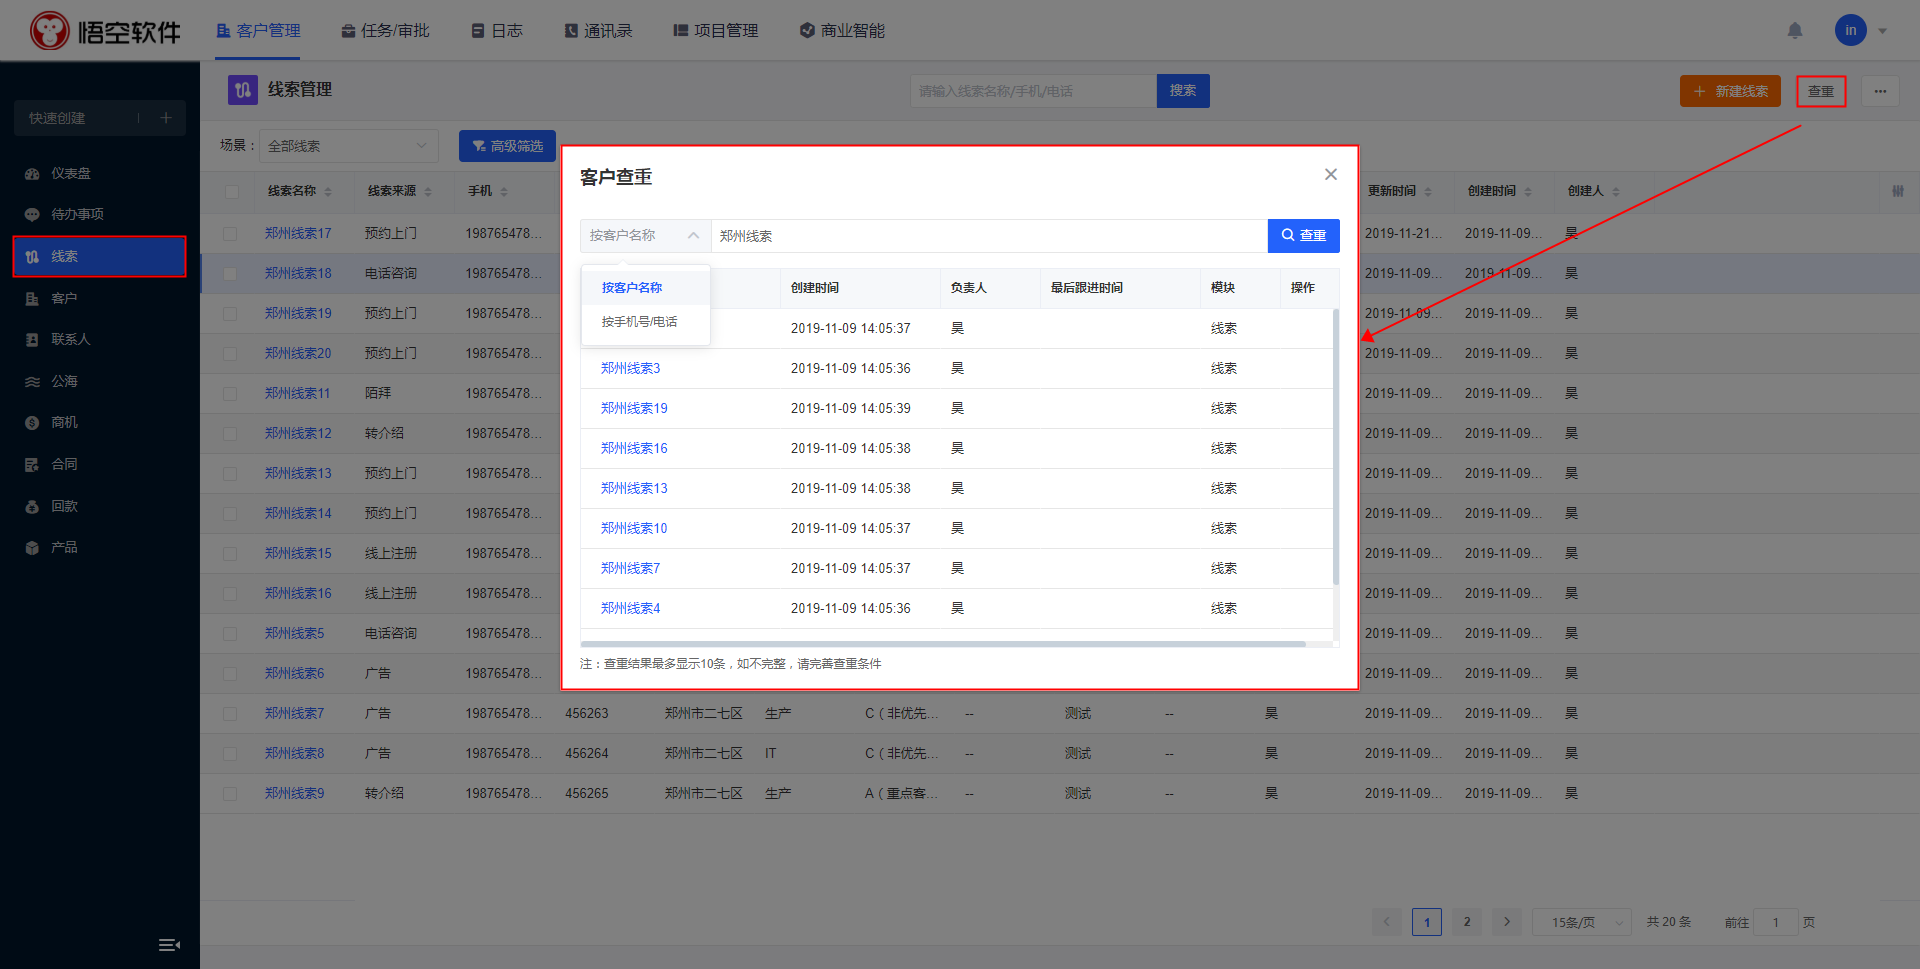Open the 商业智能 top menu
Image resolution: width=1920 pixels, height=969 pixels.
click(x=842, y=31)
